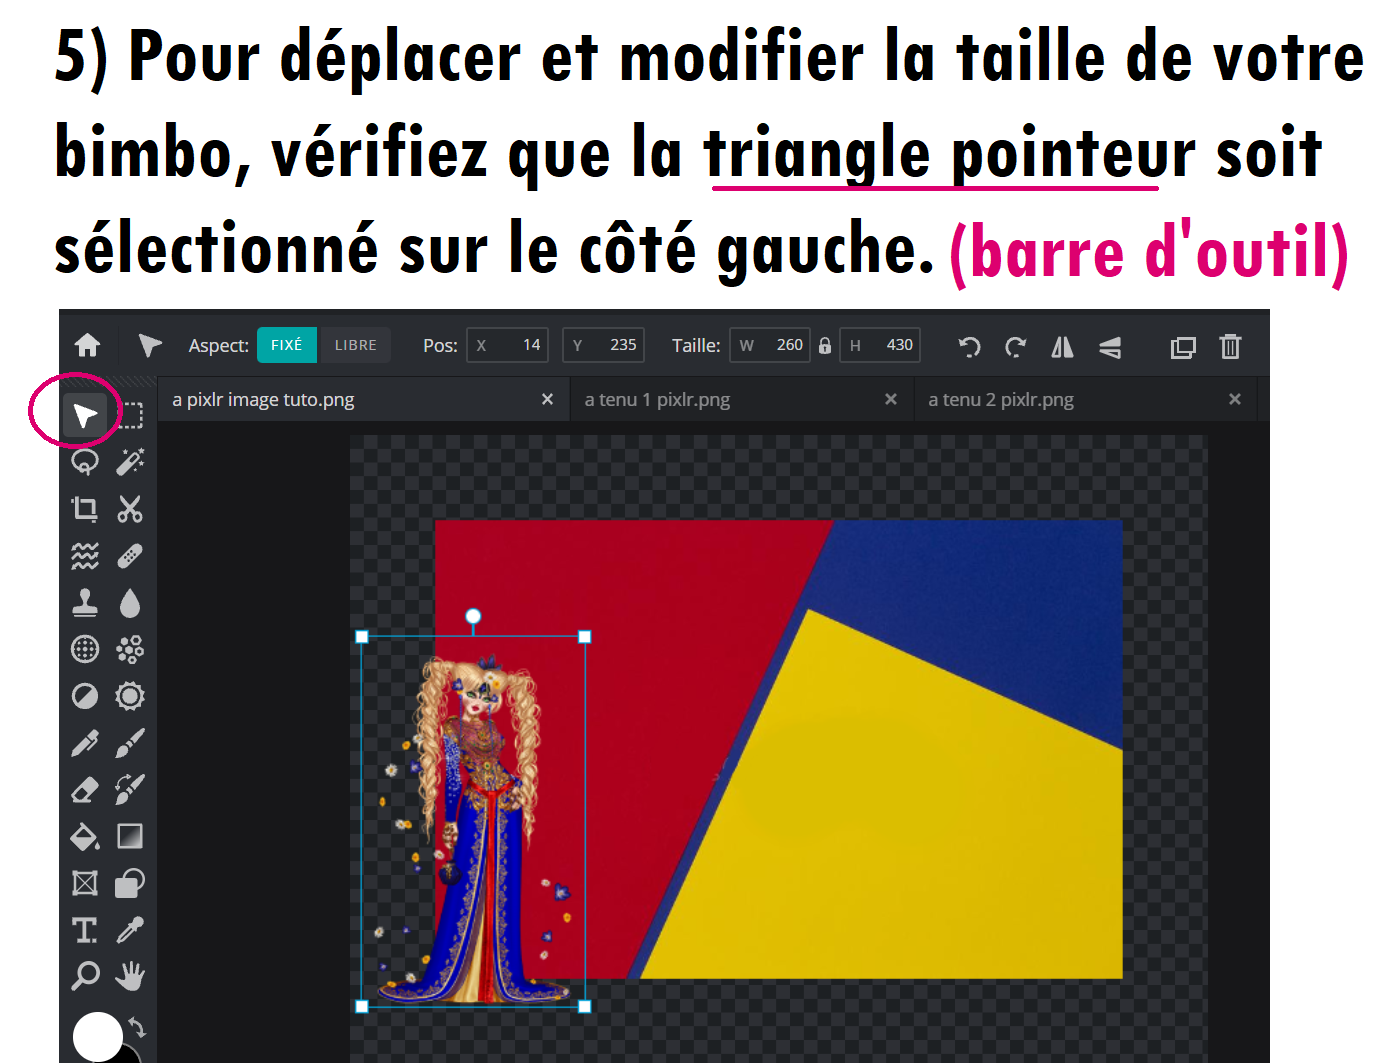Click the top-left transform handle of the doll
Image resolution: width=1393 pixels, height=1063 pixels.
pyautogui.click(x=362, y=636)
